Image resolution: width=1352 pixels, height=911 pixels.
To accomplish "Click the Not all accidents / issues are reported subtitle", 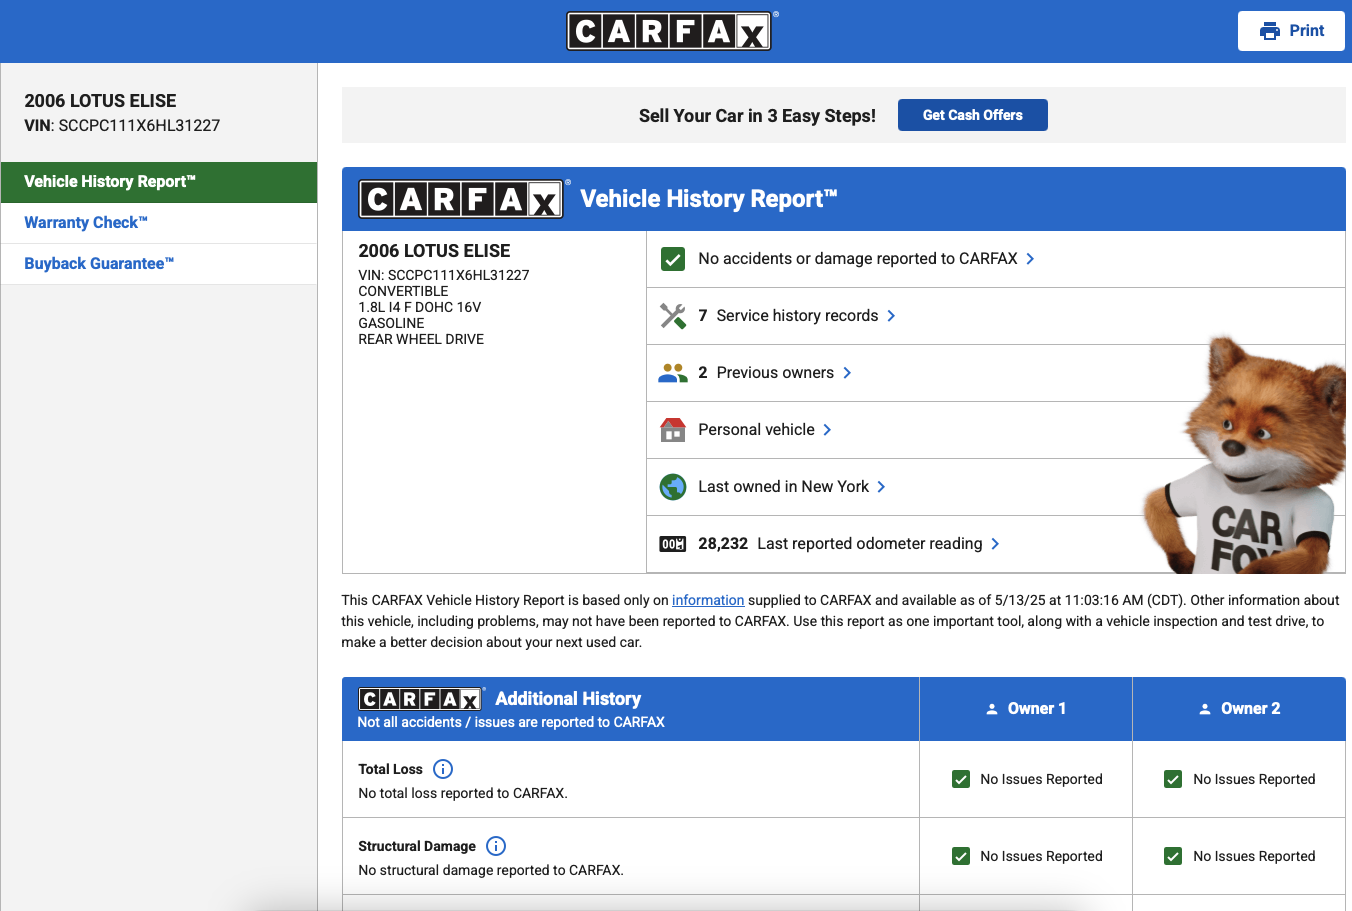I will point(511,722).
